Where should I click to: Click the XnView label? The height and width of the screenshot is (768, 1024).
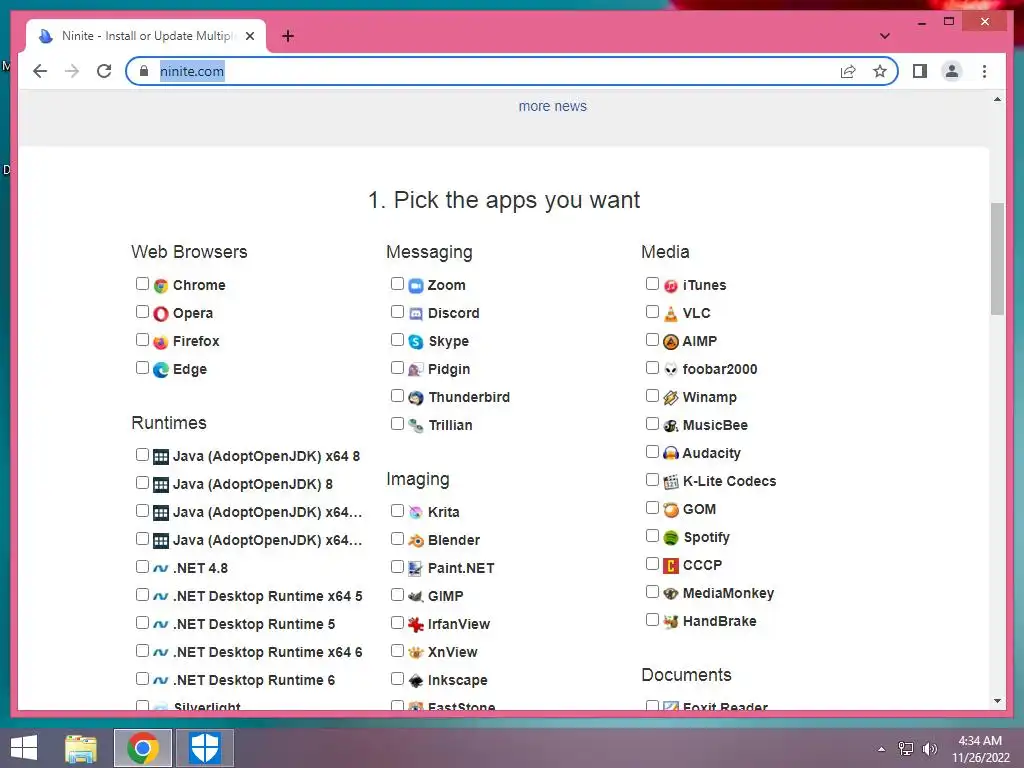[453, 652]
